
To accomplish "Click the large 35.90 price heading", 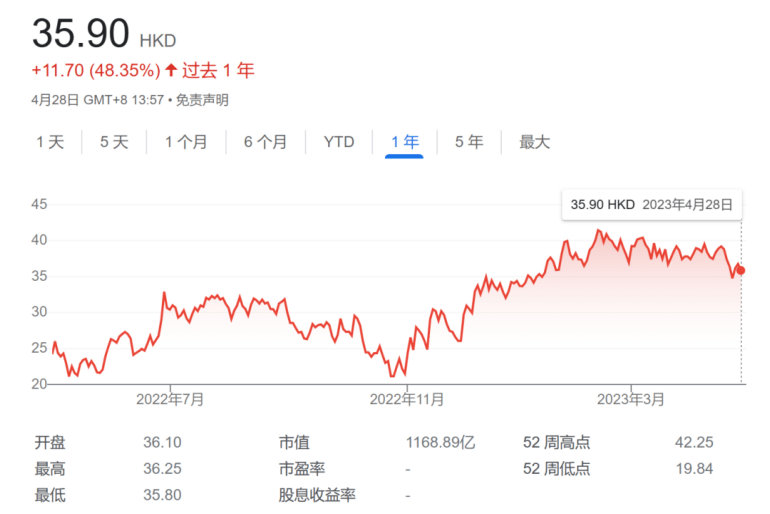I will (81, 34).
